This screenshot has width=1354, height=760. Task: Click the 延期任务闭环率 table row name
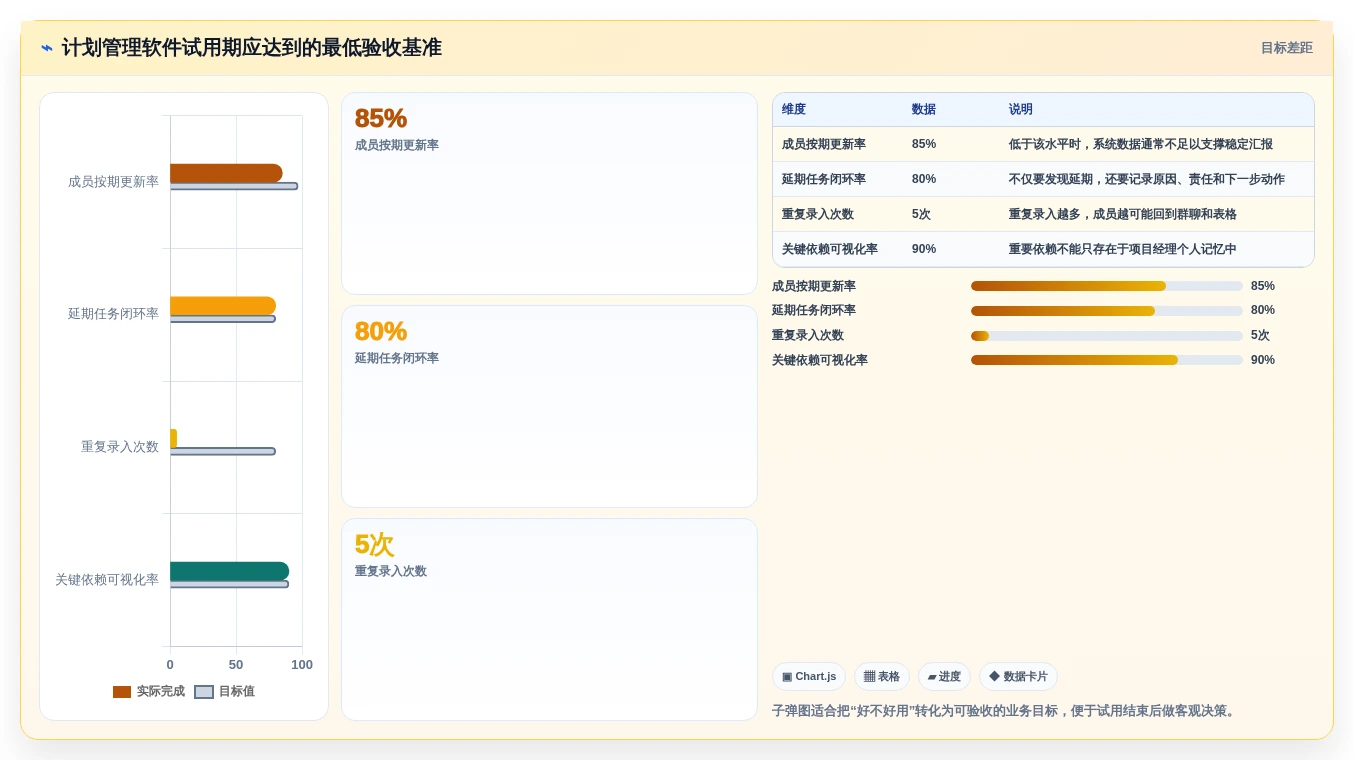[824, 180]
